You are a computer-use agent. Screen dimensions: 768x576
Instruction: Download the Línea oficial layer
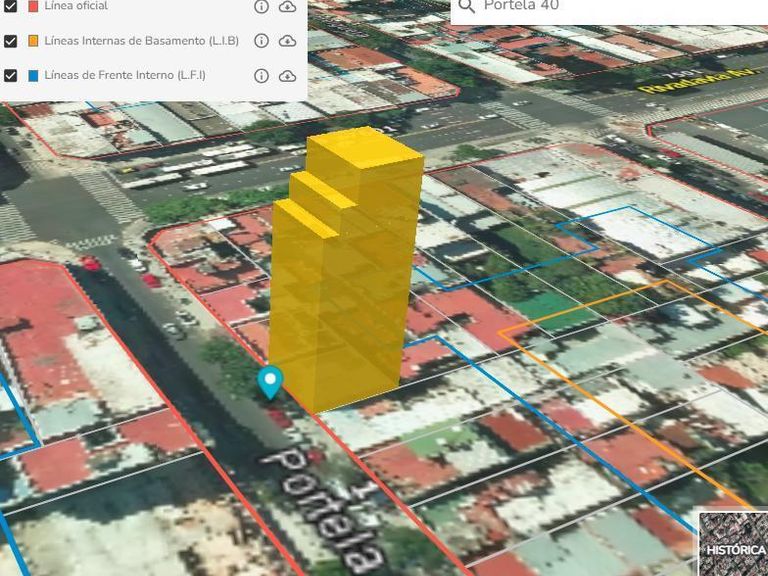pos(288,6)
